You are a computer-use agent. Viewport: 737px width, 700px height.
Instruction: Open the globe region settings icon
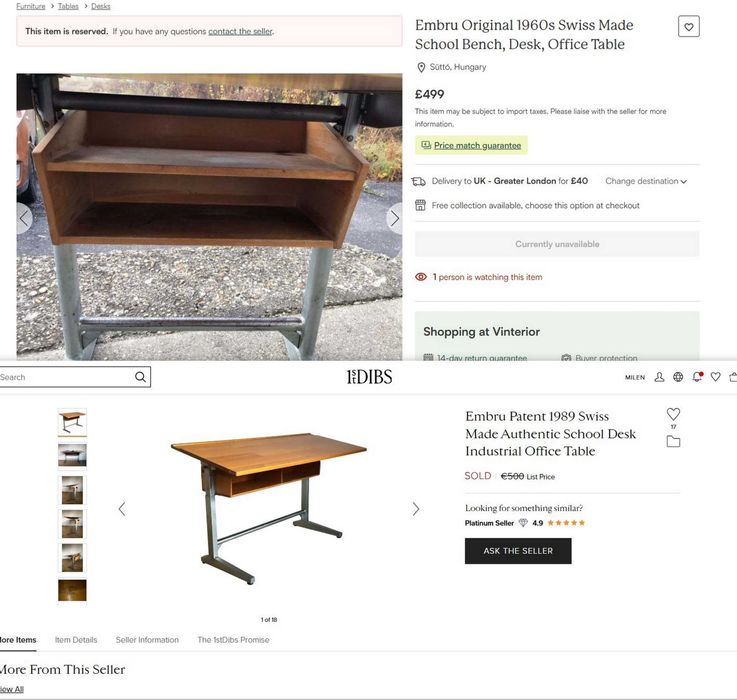click(678, 377)
